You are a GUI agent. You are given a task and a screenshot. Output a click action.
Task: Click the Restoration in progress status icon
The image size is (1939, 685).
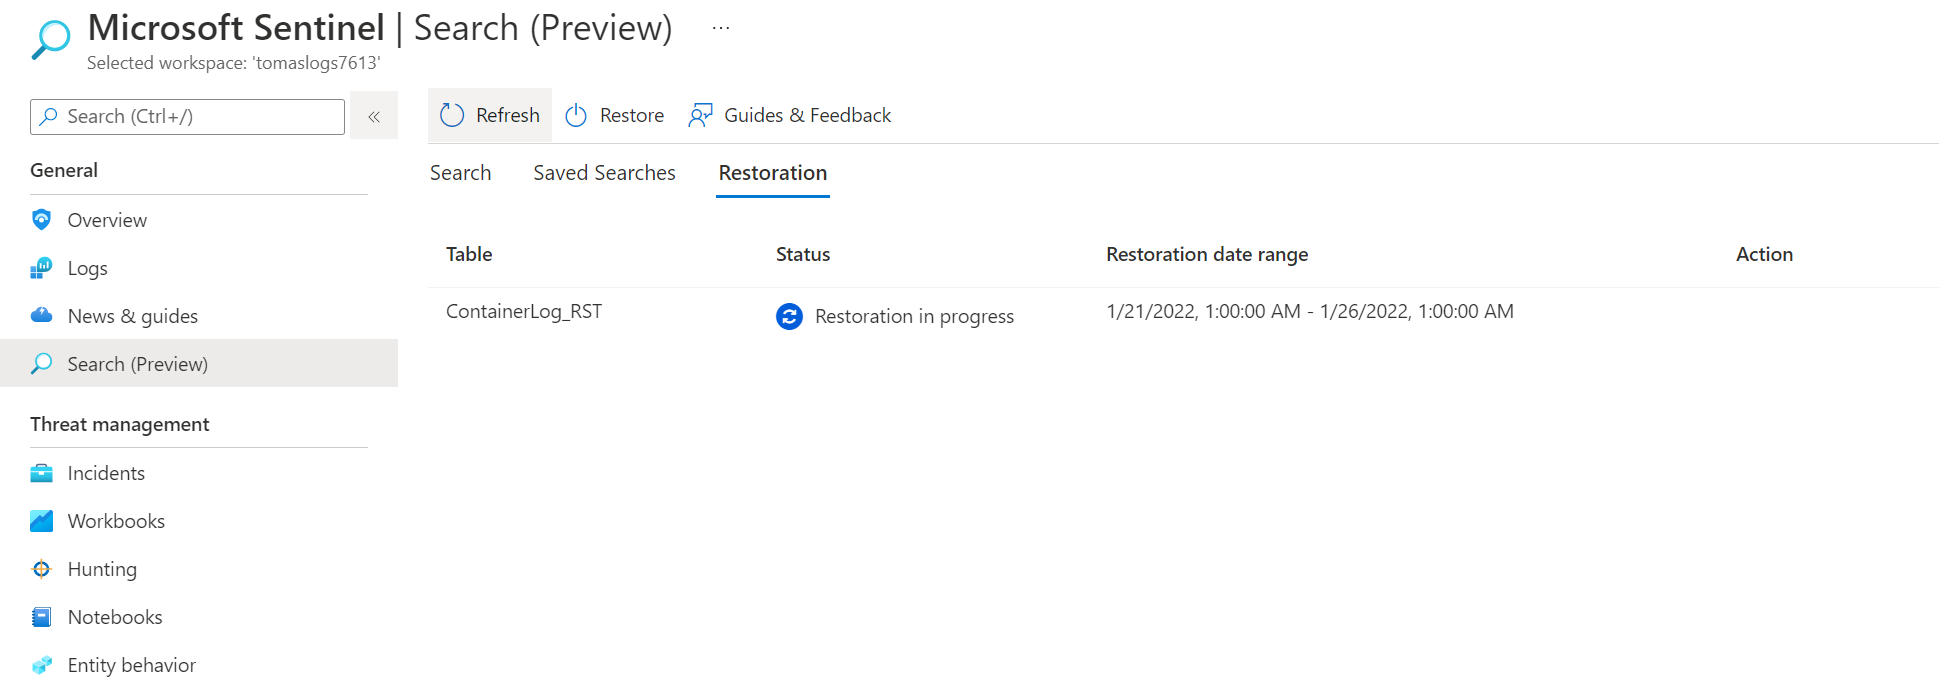[789, 317]
